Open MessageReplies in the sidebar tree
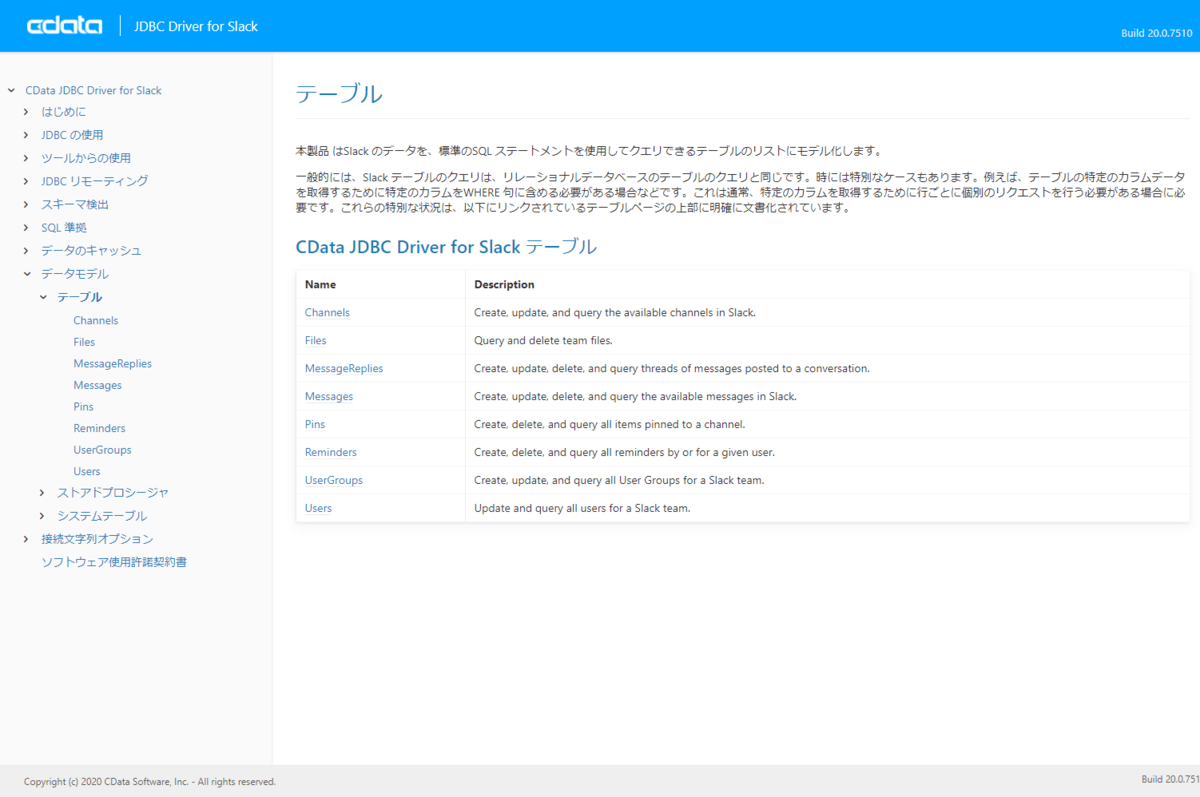1200x797 pixels. (x=113, y=363)
